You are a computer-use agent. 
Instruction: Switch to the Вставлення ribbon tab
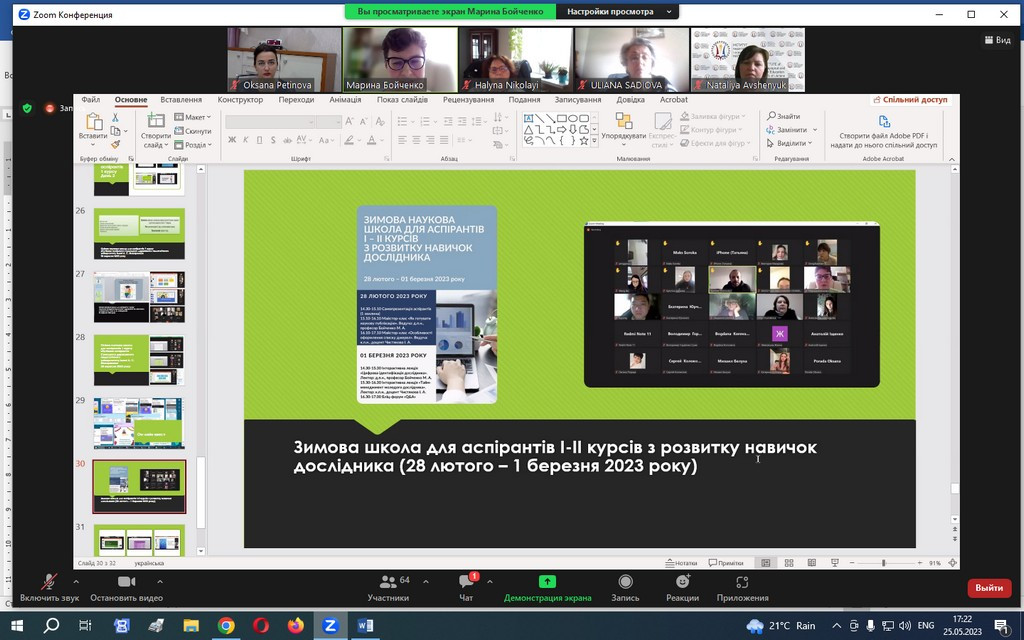181,100
